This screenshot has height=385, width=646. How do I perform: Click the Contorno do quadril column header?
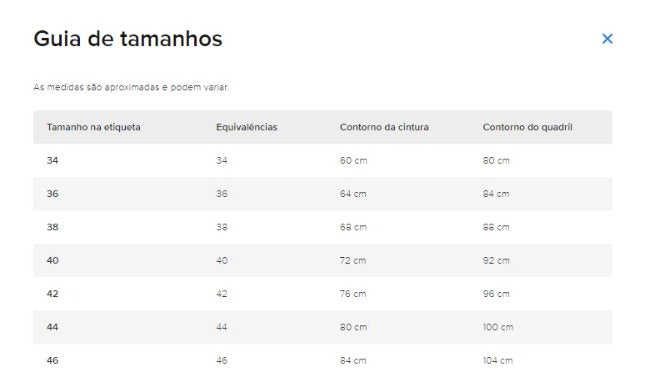pos(527,127)
